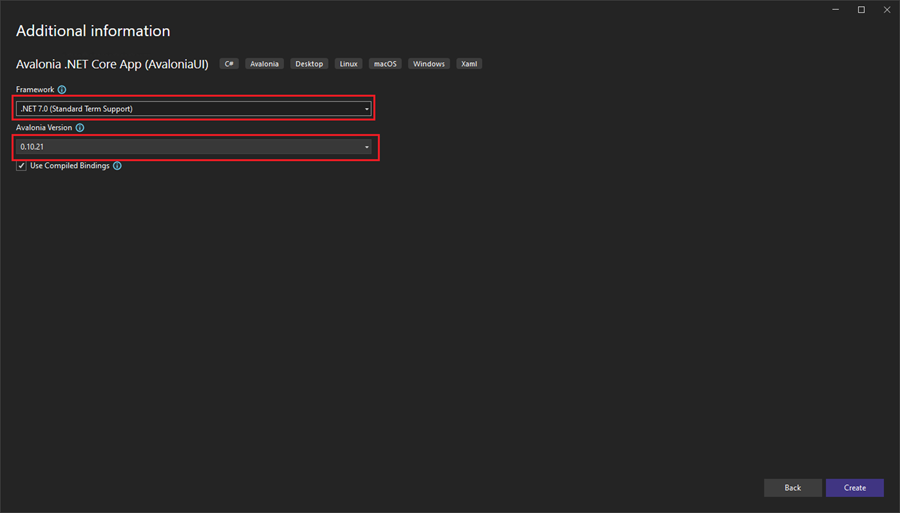Click the Create button
The width and height of the screenshot is (900, 513).
click(x=855, y=488)
